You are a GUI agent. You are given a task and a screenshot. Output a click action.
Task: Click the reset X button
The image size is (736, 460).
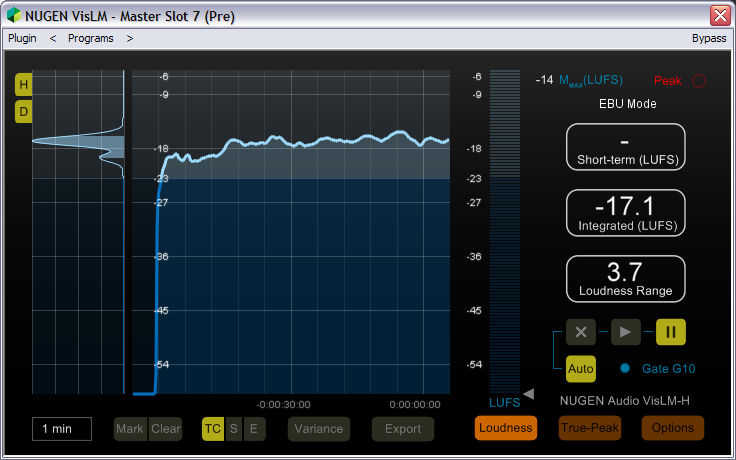point(581,332)
